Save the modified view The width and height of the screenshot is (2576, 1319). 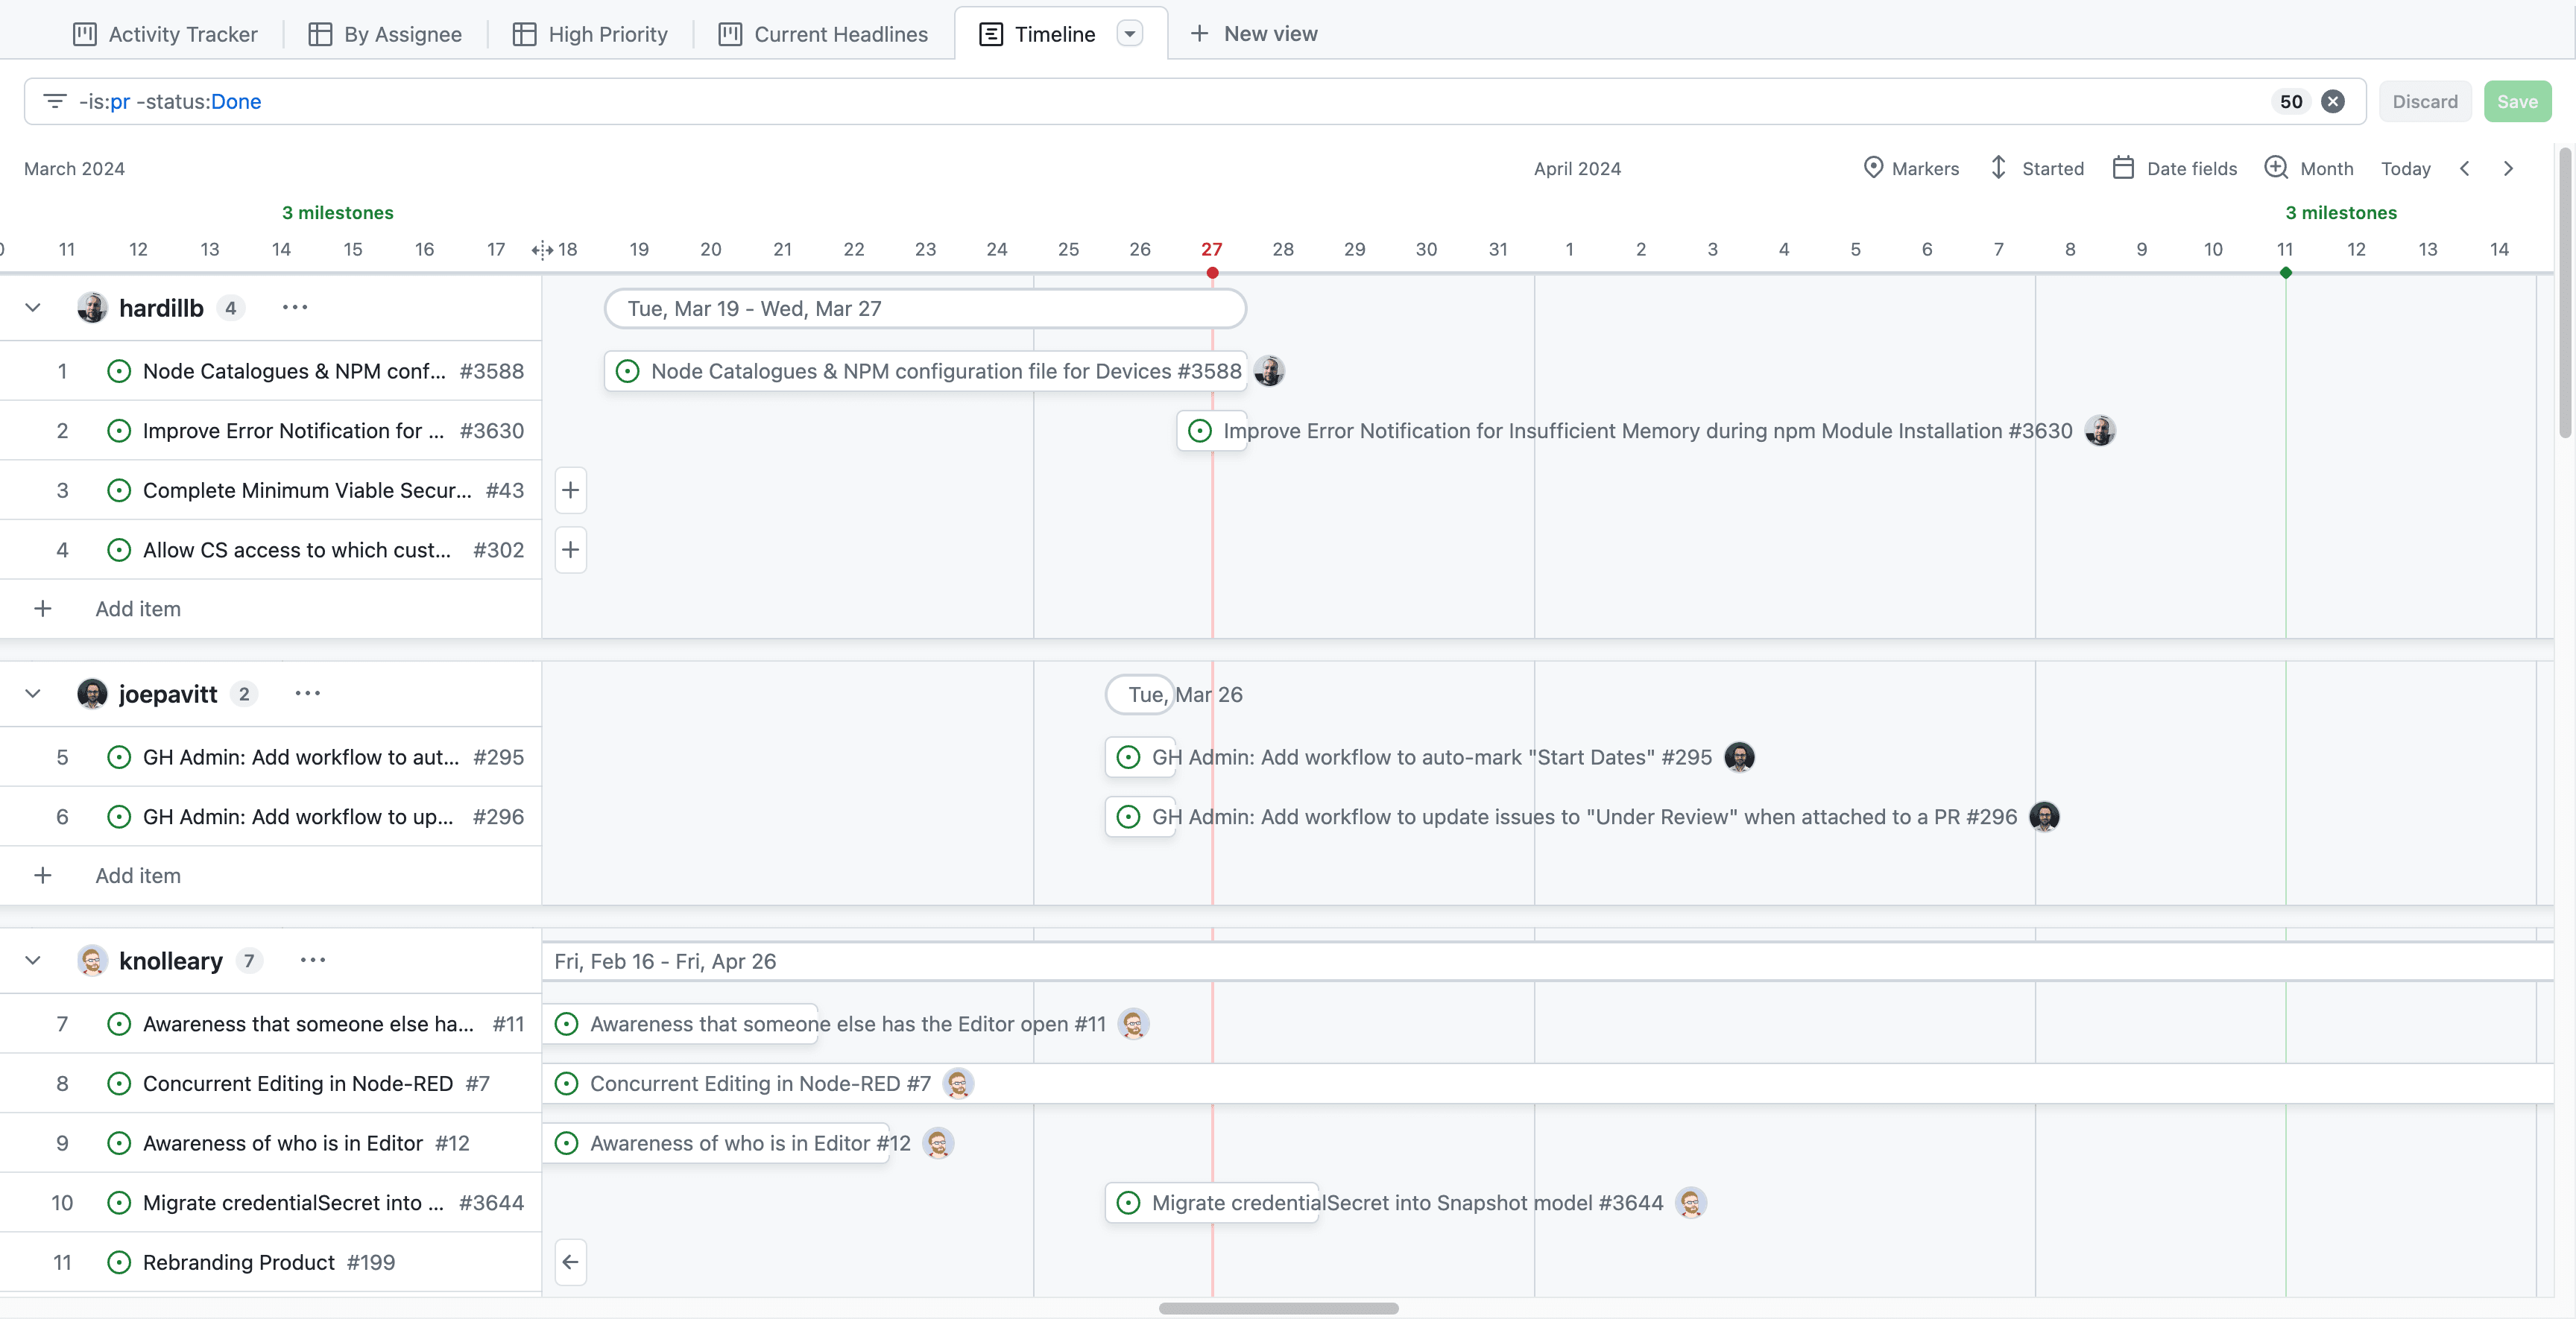[2517, 101]
